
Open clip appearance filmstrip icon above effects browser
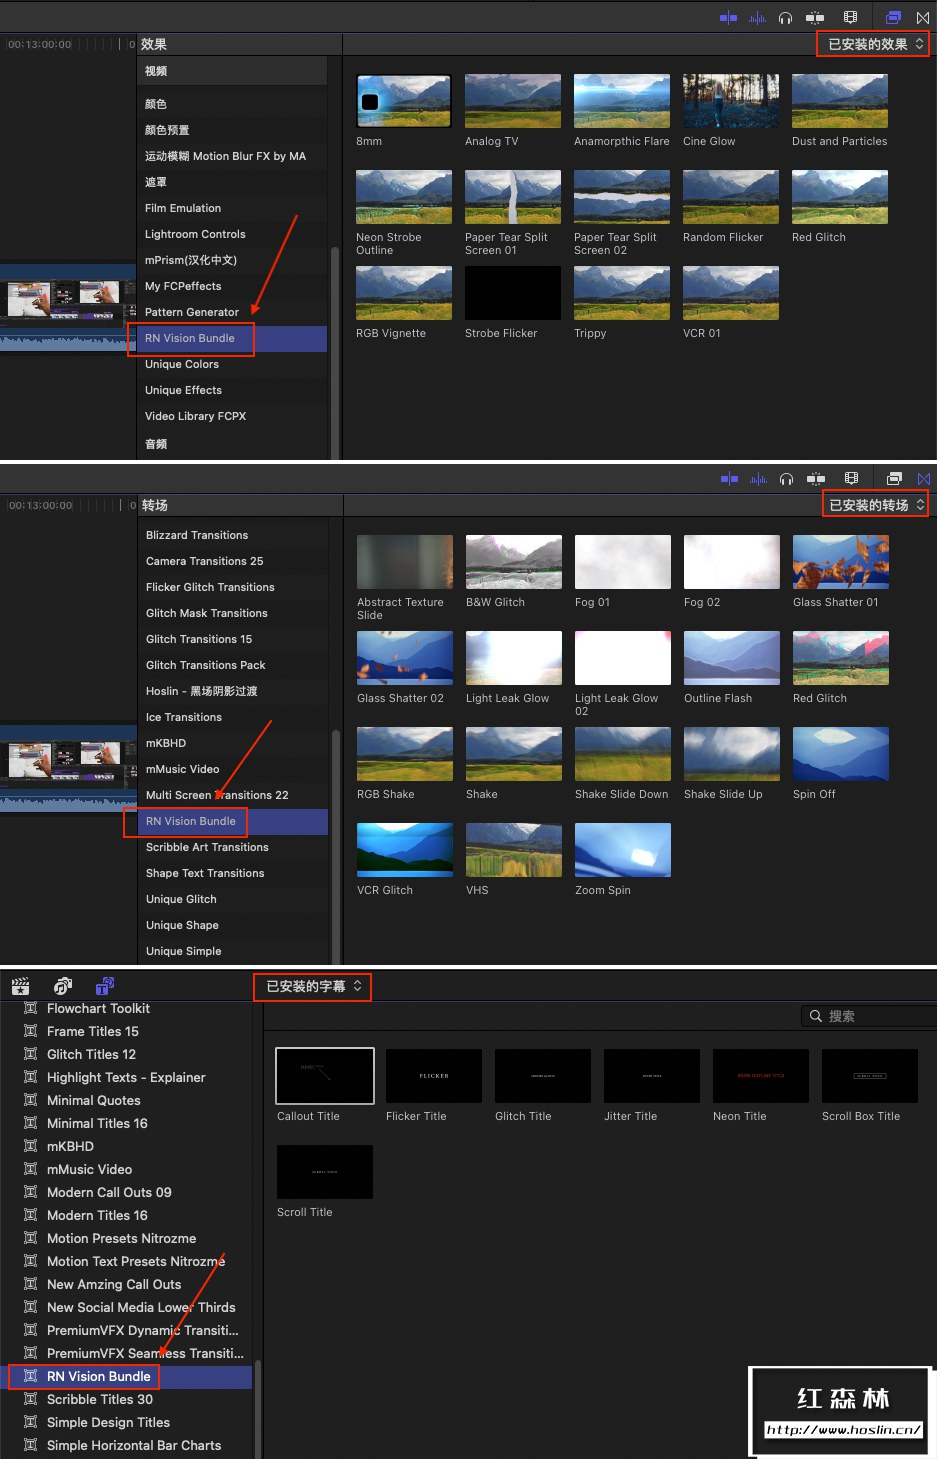(850, 17)
